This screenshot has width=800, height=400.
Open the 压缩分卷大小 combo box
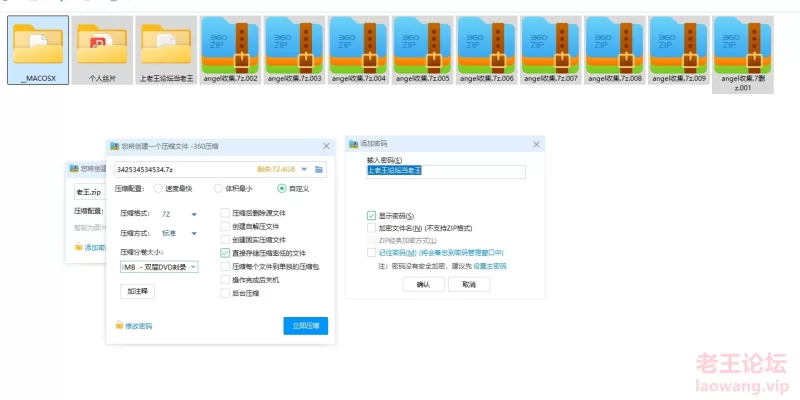tap(159, 267)
